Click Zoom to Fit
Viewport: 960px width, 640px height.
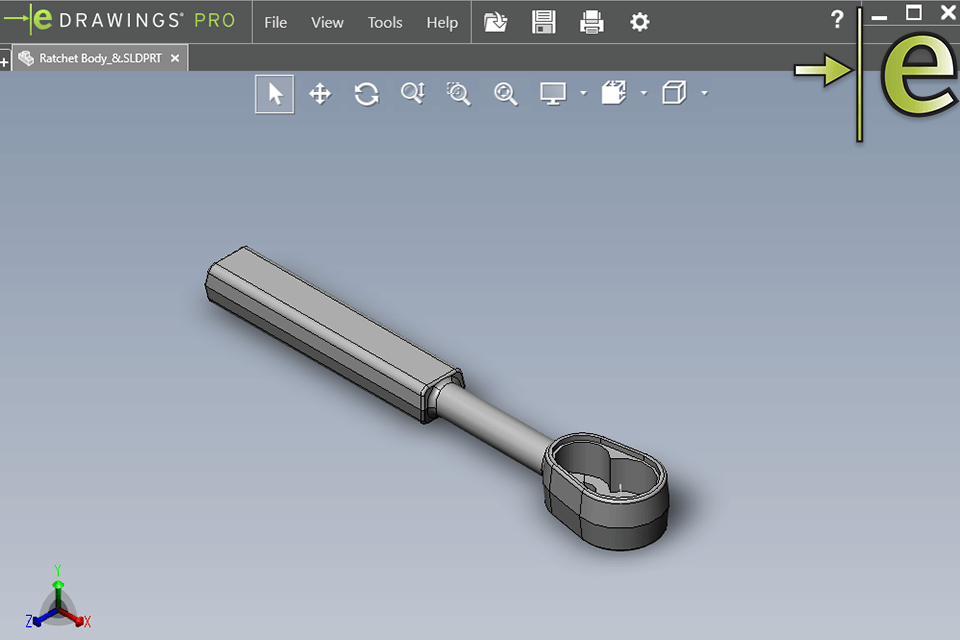pyautogui.click(x=506, y=94)
